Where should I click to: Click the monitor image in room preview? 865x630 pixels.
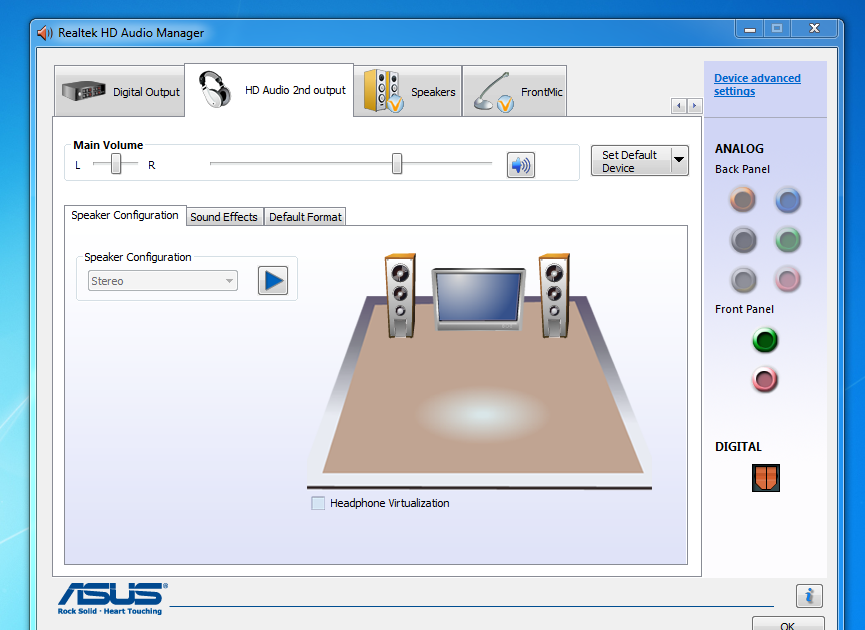(478, 299)
